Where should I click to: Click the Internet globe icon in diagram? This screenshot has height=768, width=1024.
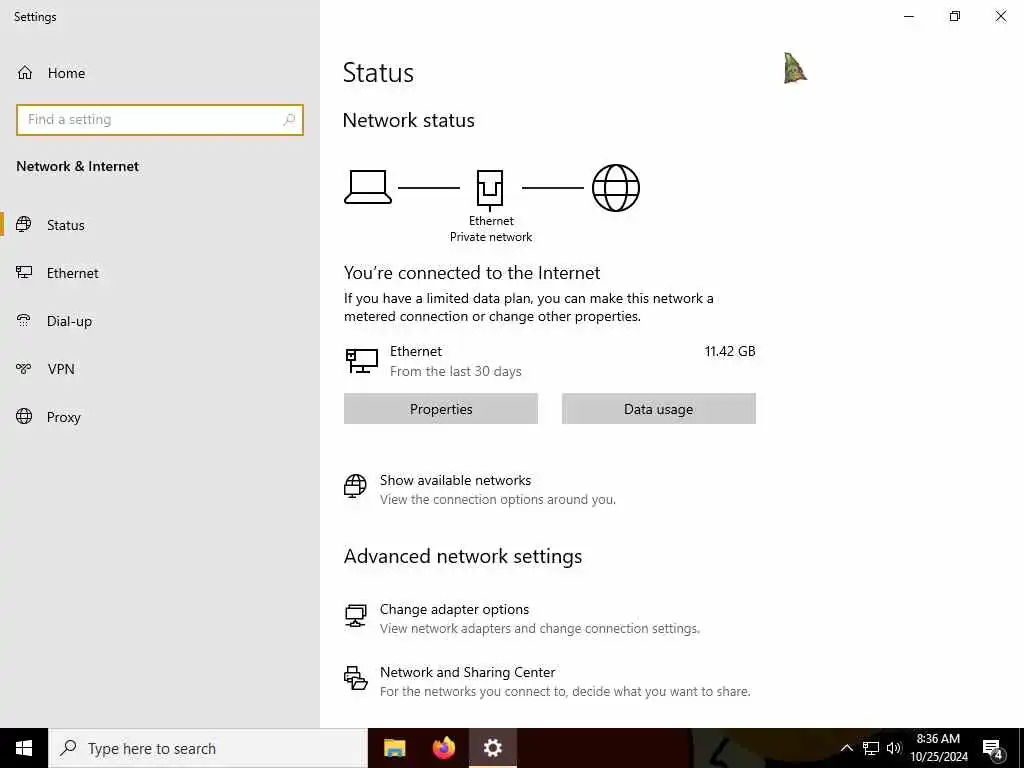click(x=615, y=188)
